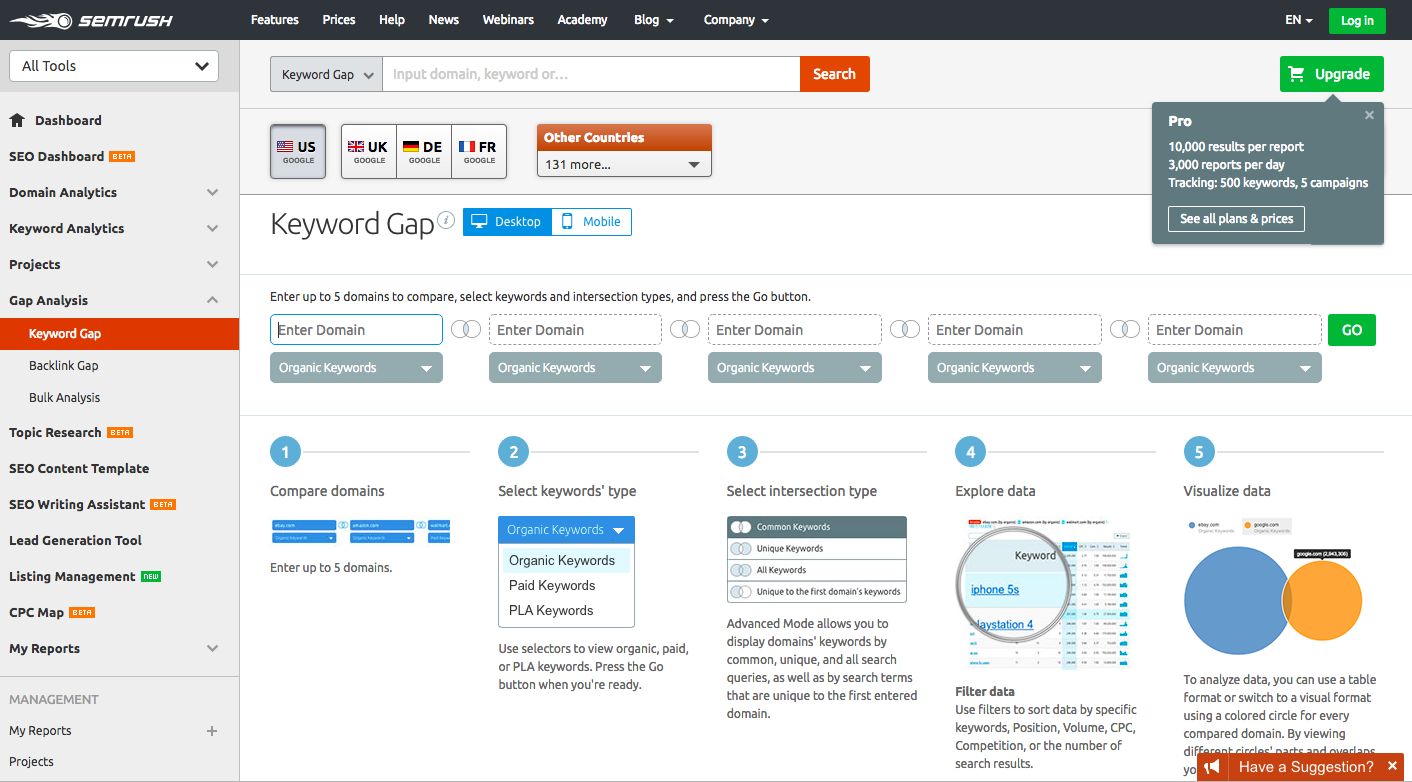Go to Features page
The image size is (1412, 782).
(275, 20)
